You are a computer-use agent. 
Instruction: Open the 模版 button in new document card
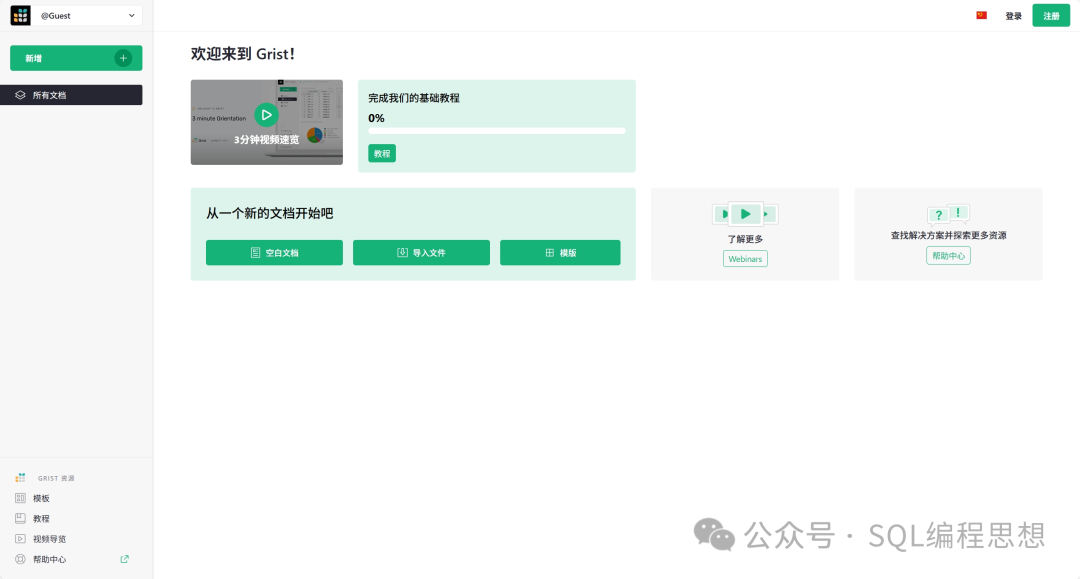point(560,253)
